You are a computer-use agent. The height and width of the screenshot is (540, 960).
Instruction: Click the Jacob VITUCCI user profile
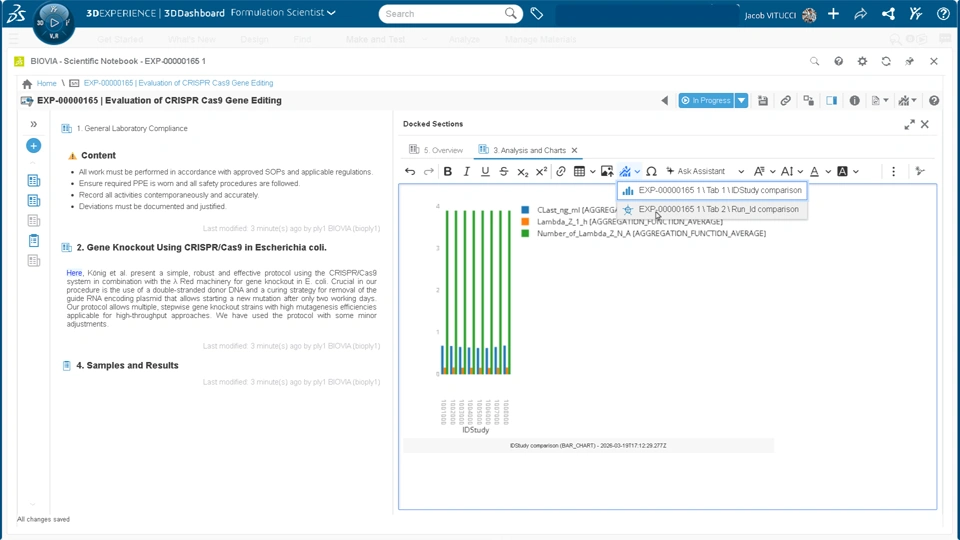coord(781,15)
